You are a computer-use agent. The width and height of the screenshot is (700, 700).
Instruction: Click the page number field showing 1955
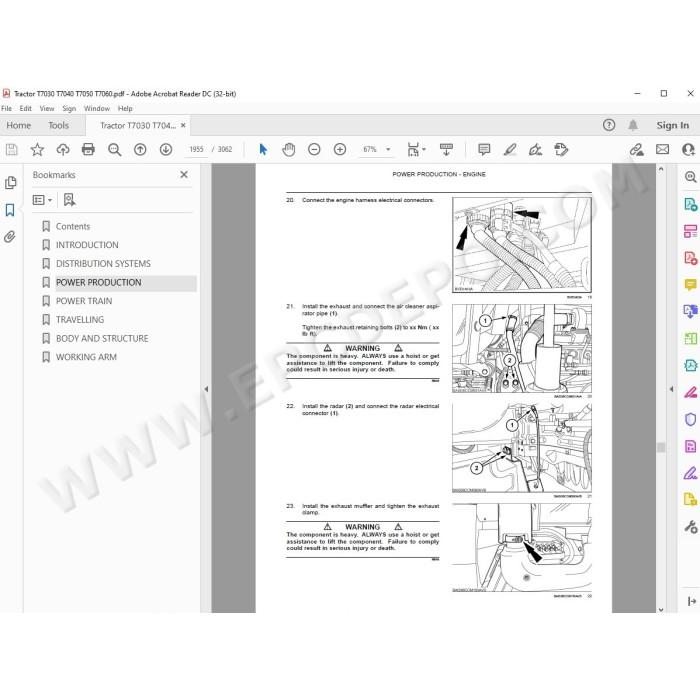coord(196,149)
